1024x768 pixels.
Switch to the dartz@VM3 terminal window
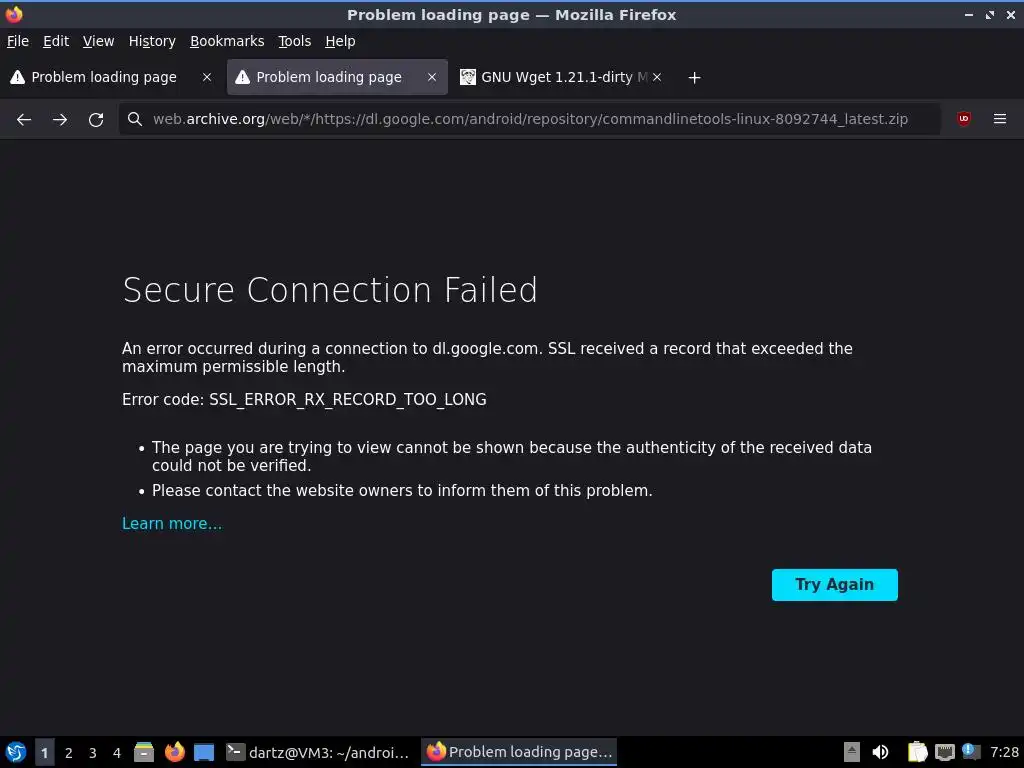pyautogui.click(x=318, y=752)
